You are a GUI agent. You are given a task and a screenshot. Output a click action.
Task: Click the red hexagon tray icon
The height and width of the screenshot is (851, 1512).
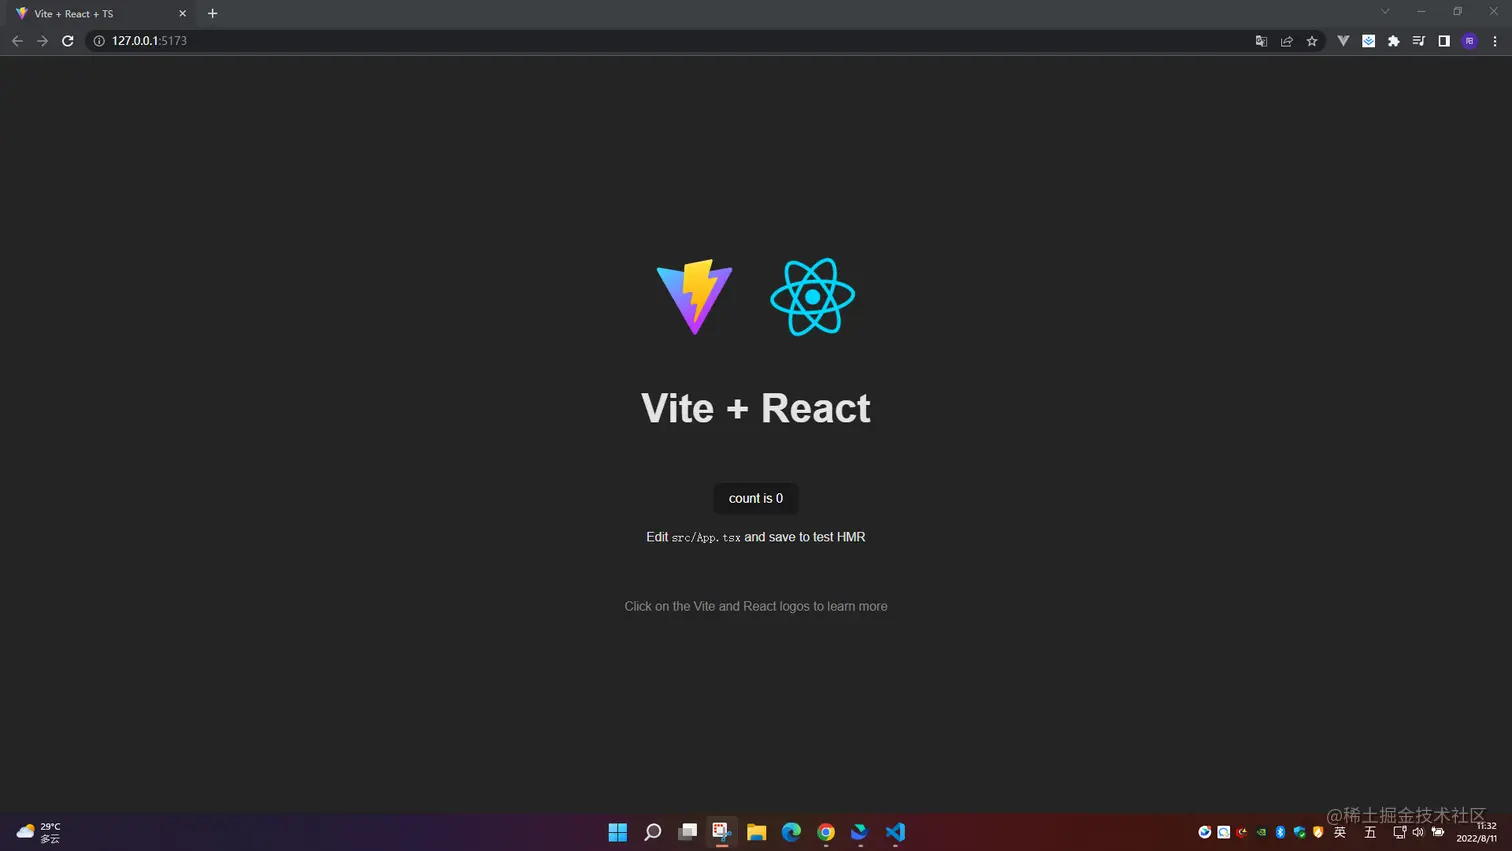point(1242,832)
